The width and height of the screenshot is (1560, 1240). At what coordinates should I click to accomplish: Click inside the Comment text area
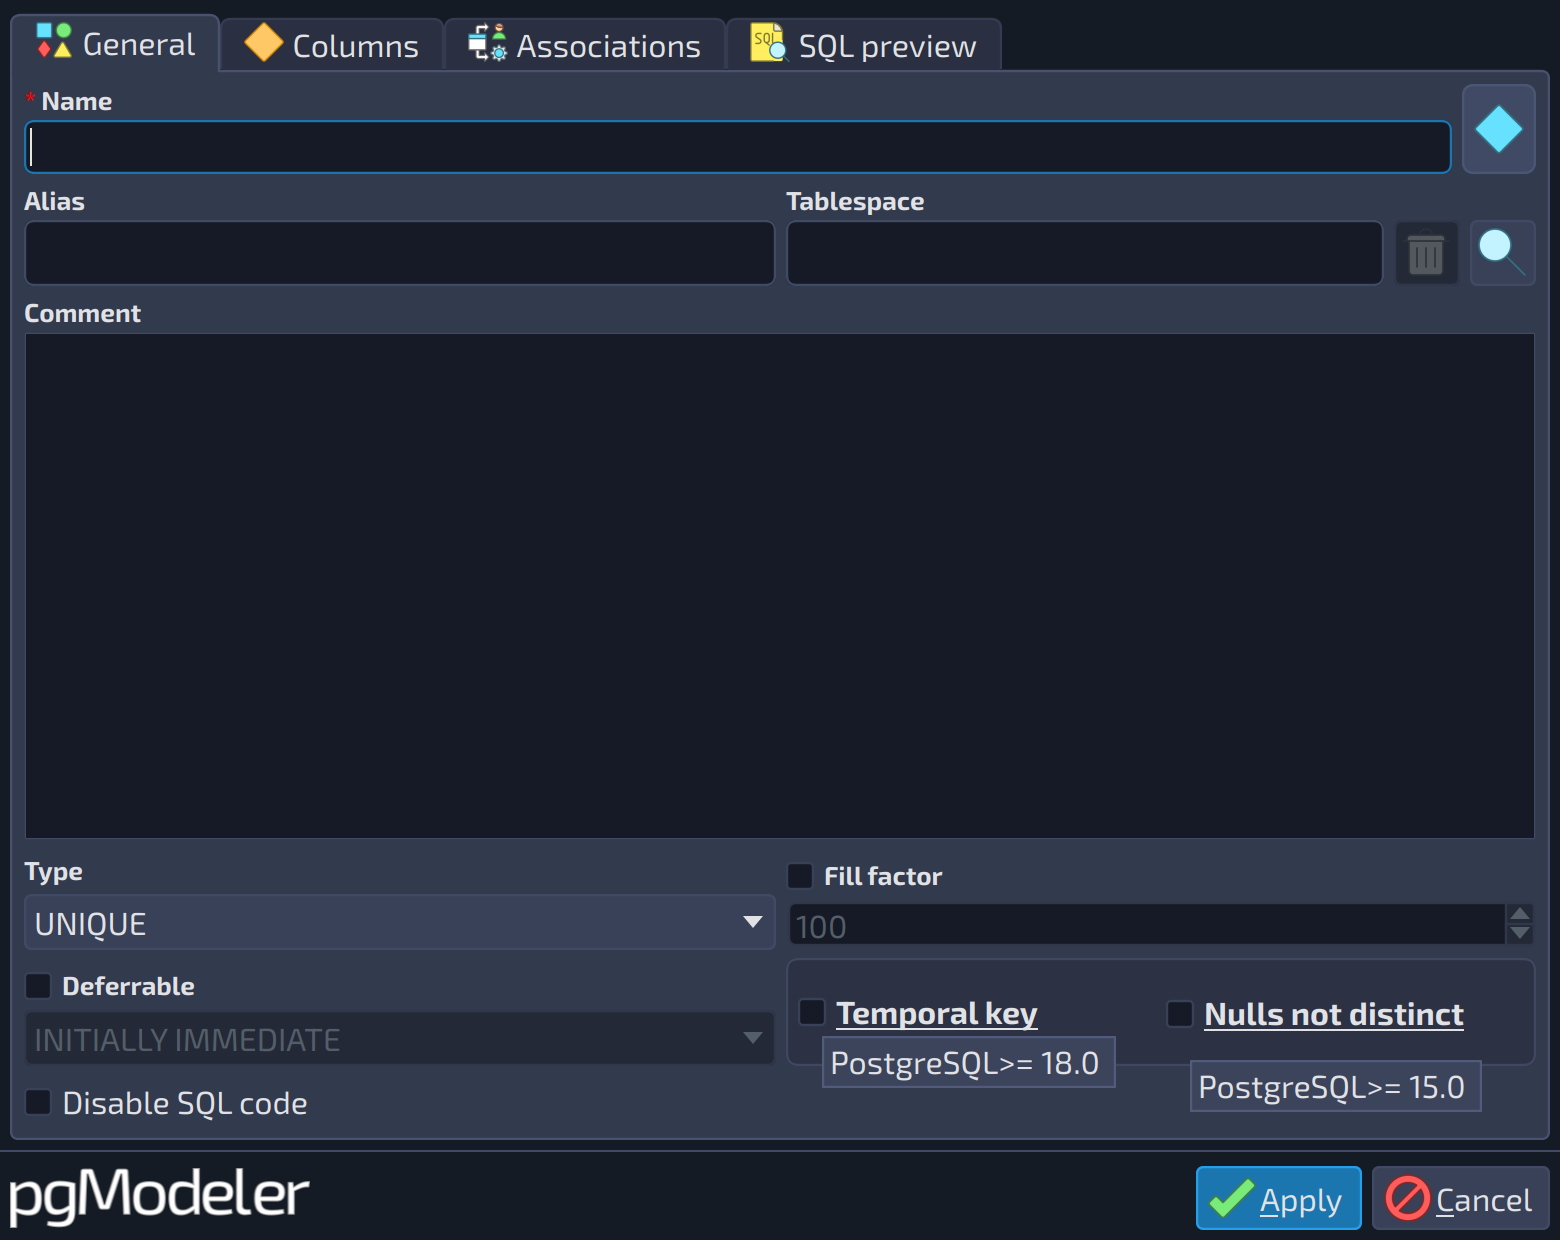[x=780, y=586]
